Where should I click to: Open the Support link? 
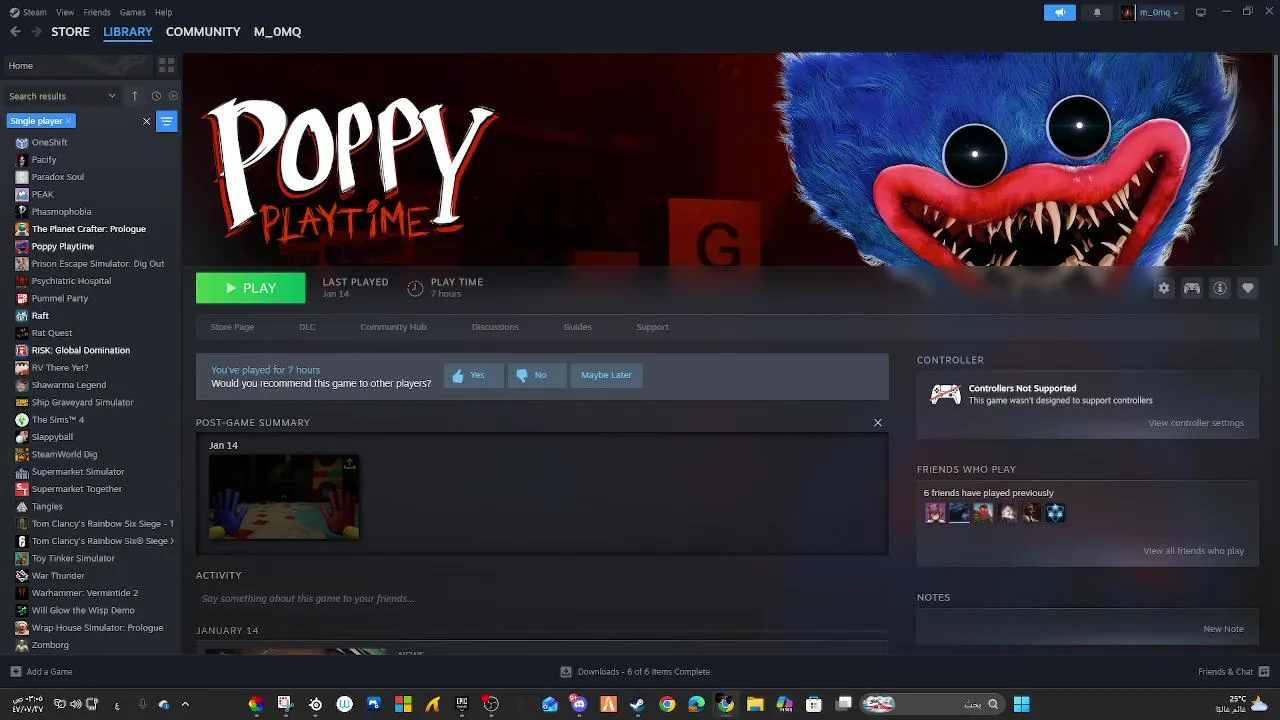[x=652, y=327]
